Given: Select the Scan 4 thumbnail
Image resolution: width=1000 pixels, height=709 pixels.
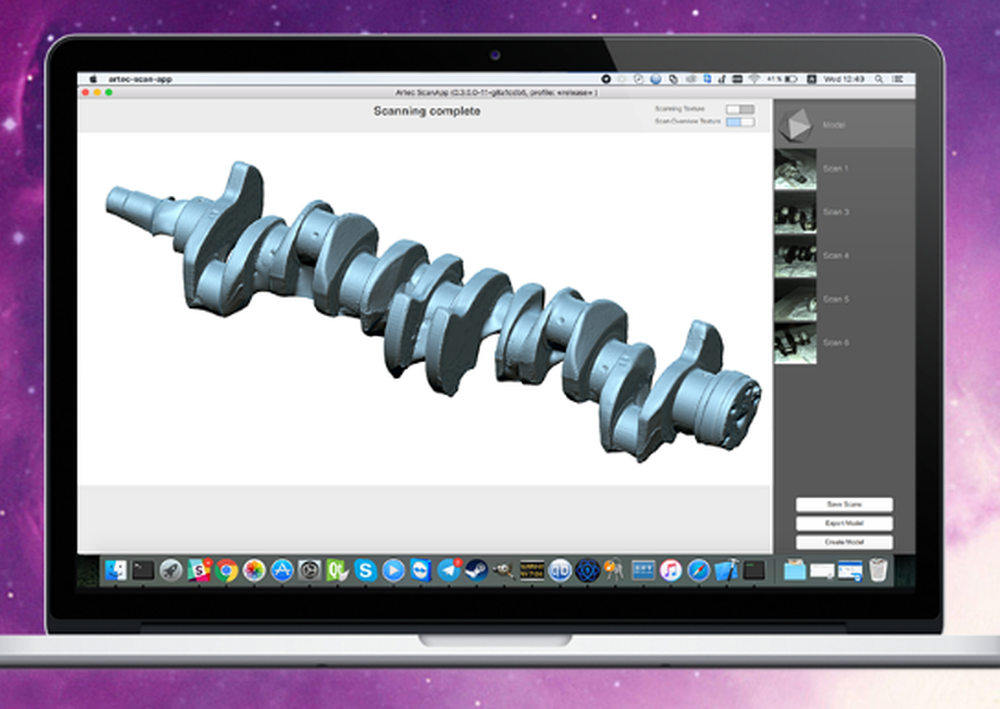Looking at the screenshot, I should [x=795, y=256].
